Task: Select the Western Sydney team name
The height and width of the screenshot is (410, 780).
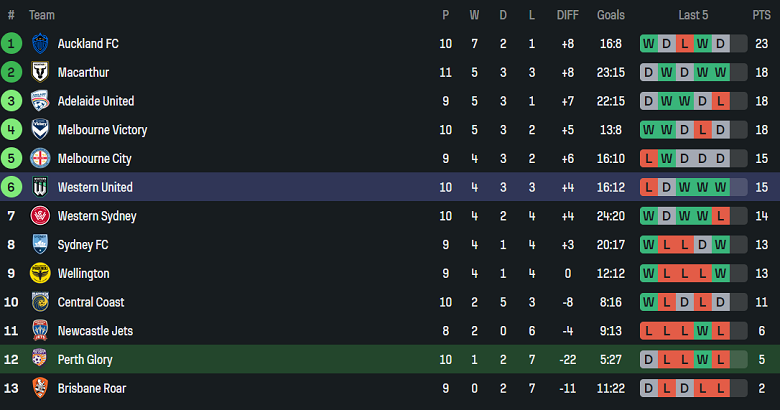Action: (97, 216)
